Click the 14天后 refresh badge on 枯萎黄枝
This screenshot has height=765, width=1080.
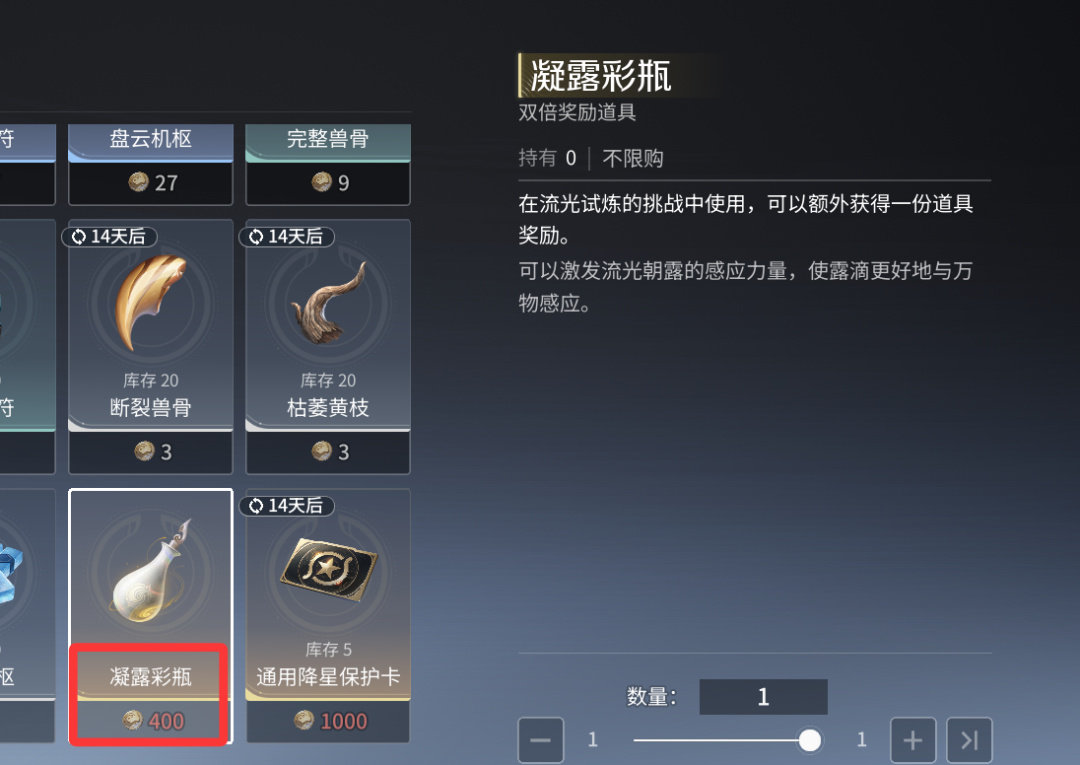pyautogui.click(x=287, y=237)
